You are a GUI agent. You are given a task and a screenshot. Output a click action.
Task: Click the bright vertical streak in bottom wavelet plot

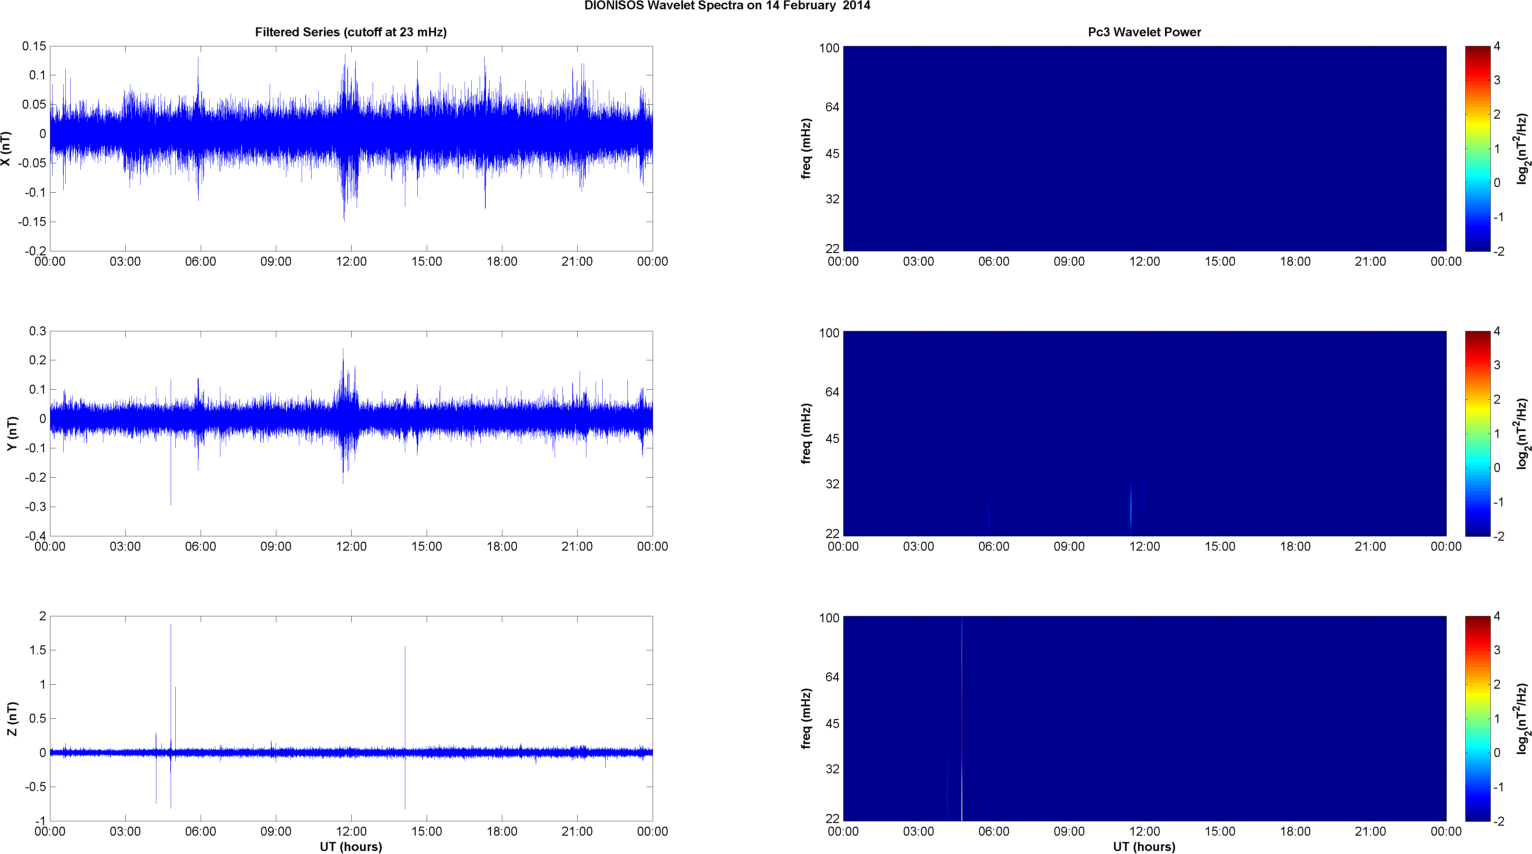[x=961, y=718]
